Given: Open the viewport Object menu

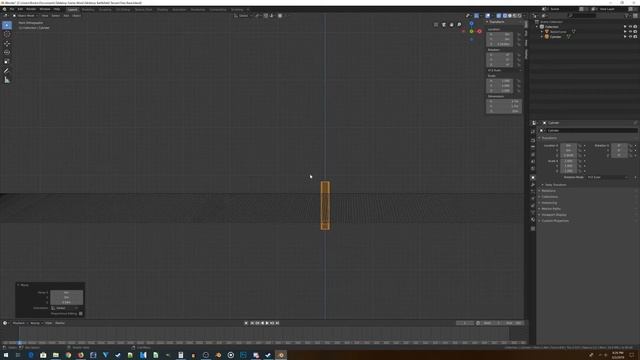Looking at the screenshot, I should pos(76,16).
